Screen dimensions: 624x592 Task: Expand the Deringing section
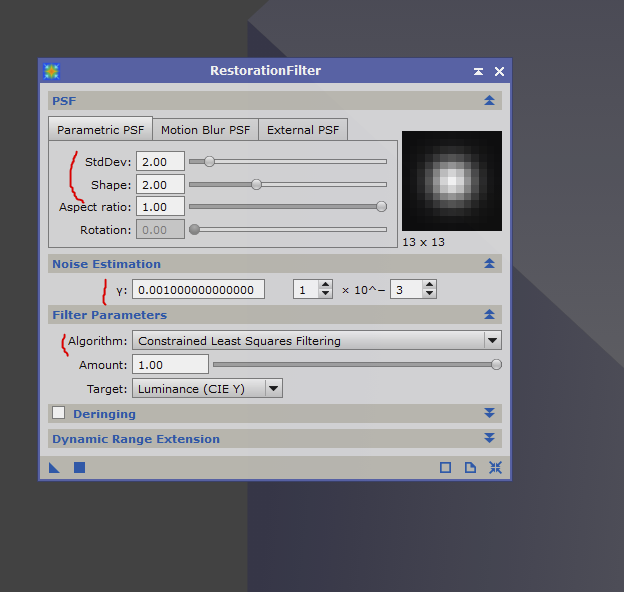tap(489, 413)
